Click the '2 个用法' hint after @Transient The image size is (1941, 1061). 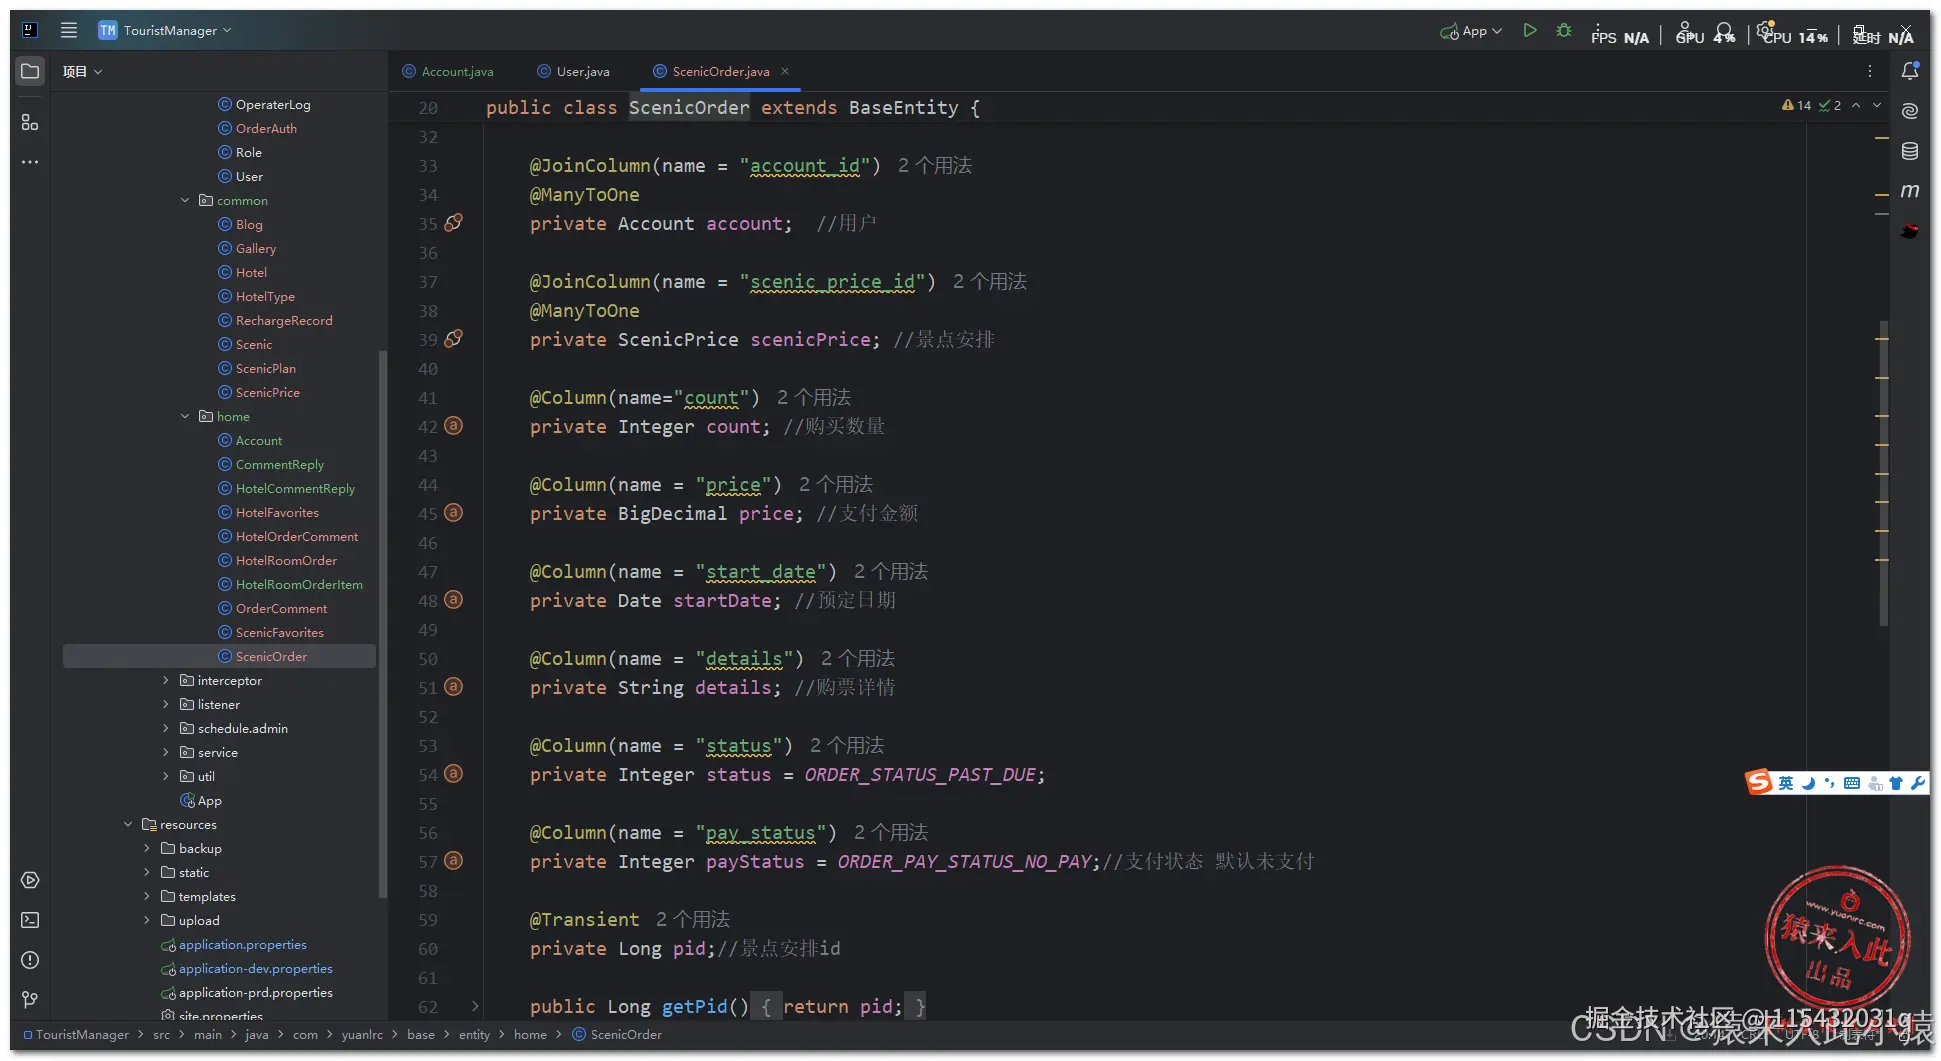pyautogui.click(x=693, y=920)
